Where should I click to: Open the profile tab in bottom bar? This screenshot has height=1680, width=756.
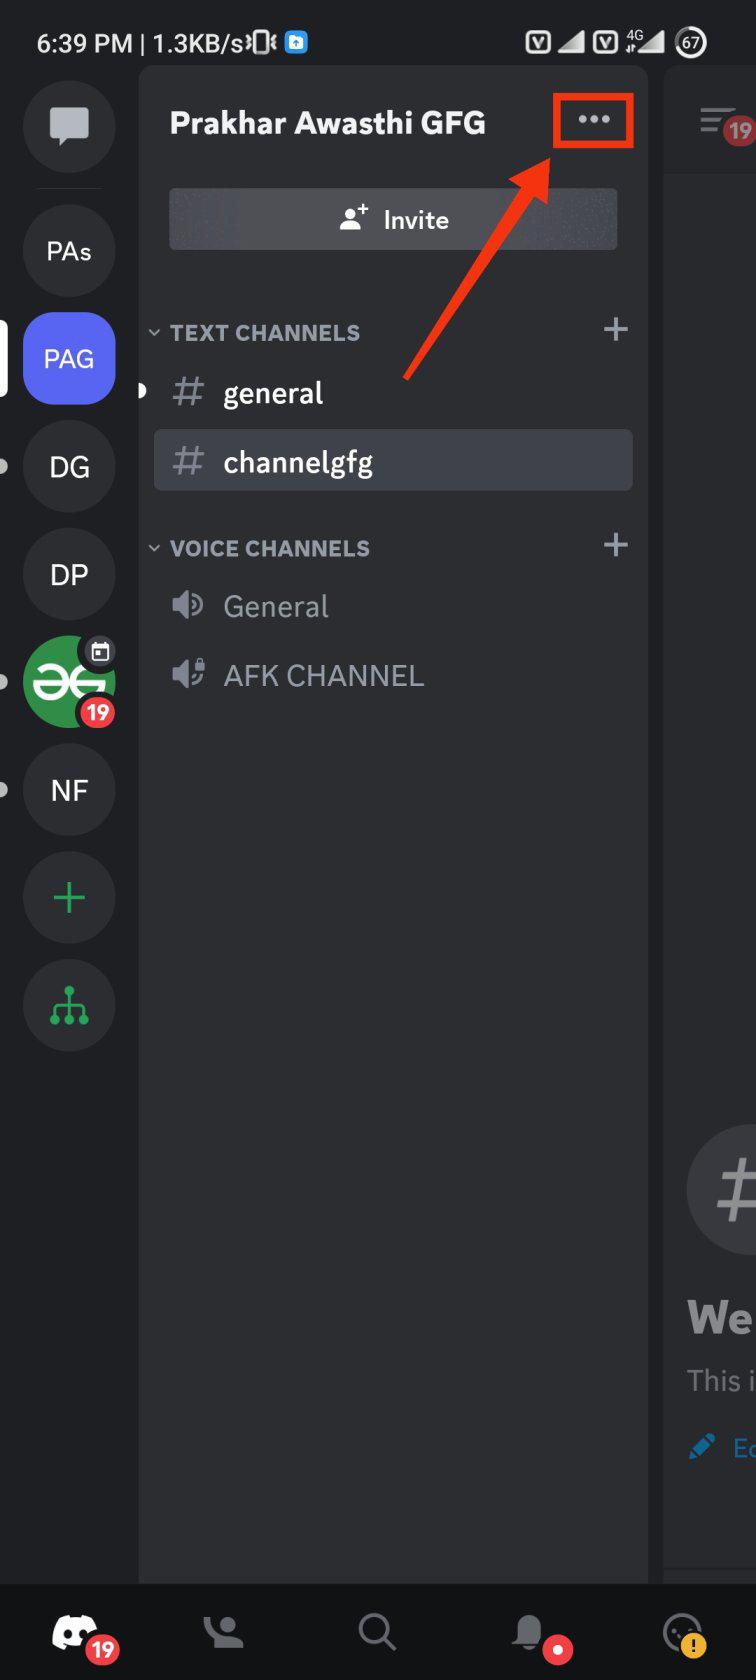[x=684, y=1632]
